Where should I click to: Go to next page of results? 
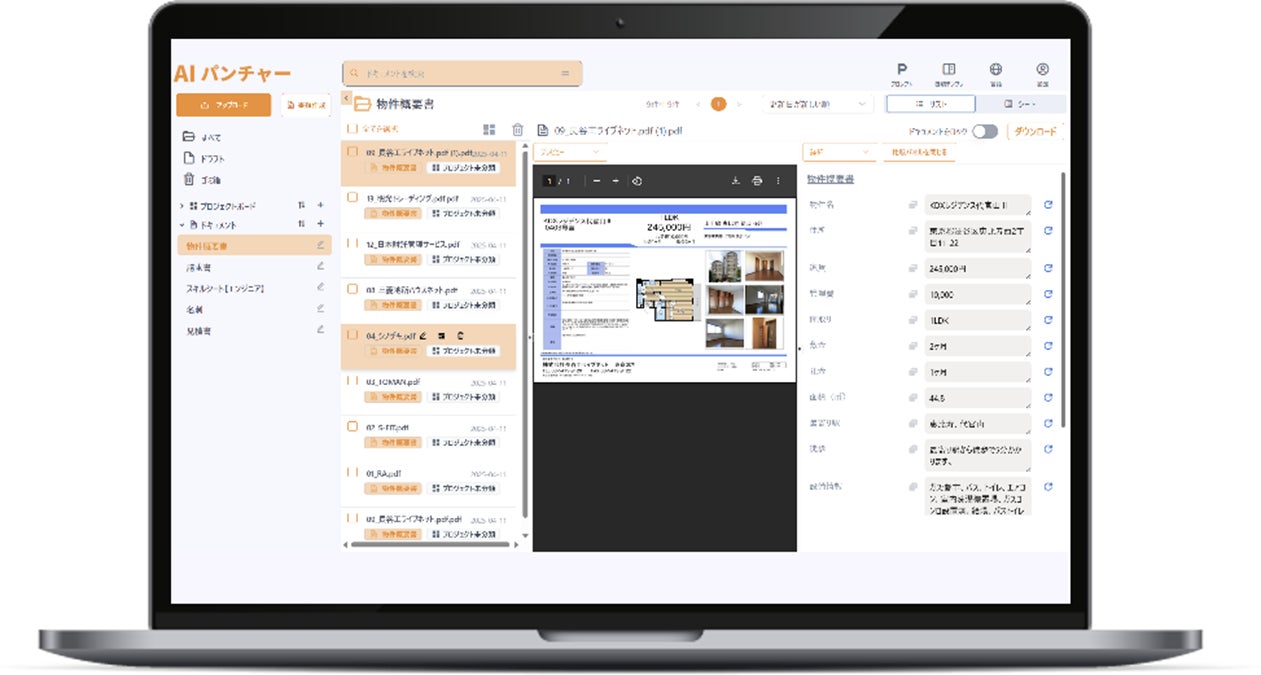point(739,104)
